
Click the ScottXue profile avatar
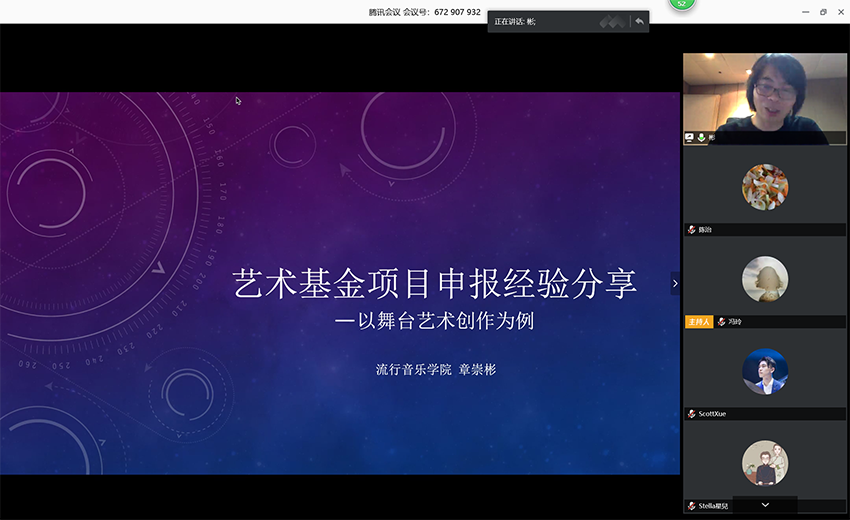click(765, 371)
